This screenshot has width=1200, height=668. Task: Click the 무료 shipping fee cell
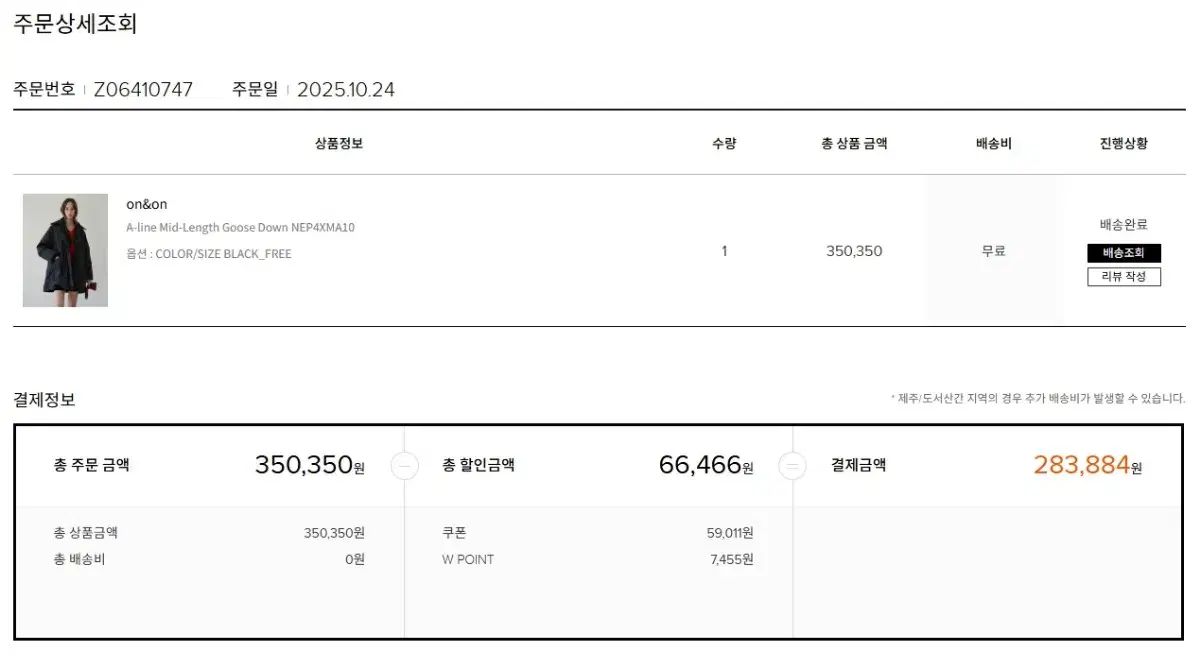pos(993,251)
